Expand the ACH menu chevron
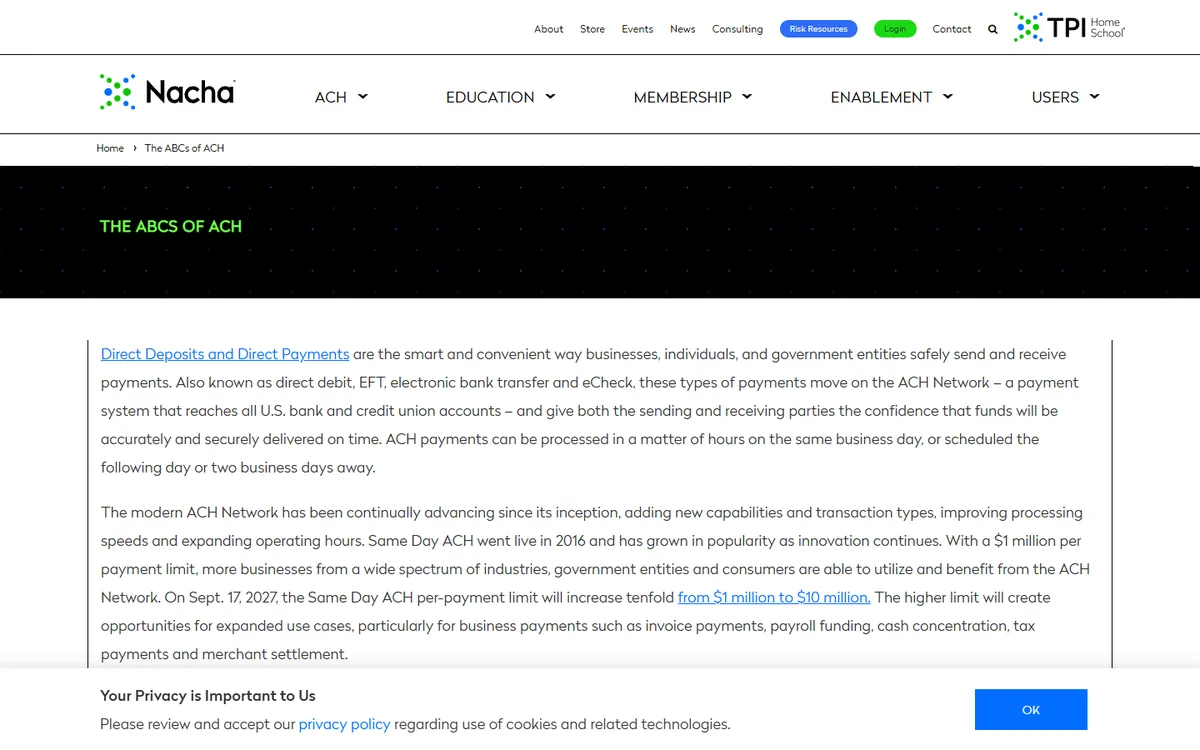Viewport: 1200px width, 750px height. click(363, 97)
